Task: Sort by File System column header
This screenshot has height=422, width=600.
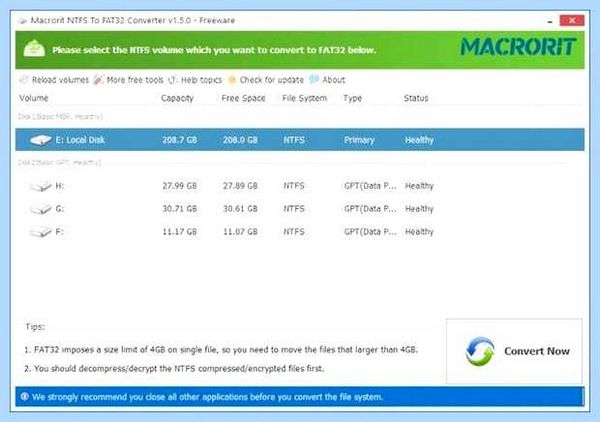Action: [305, 98]
